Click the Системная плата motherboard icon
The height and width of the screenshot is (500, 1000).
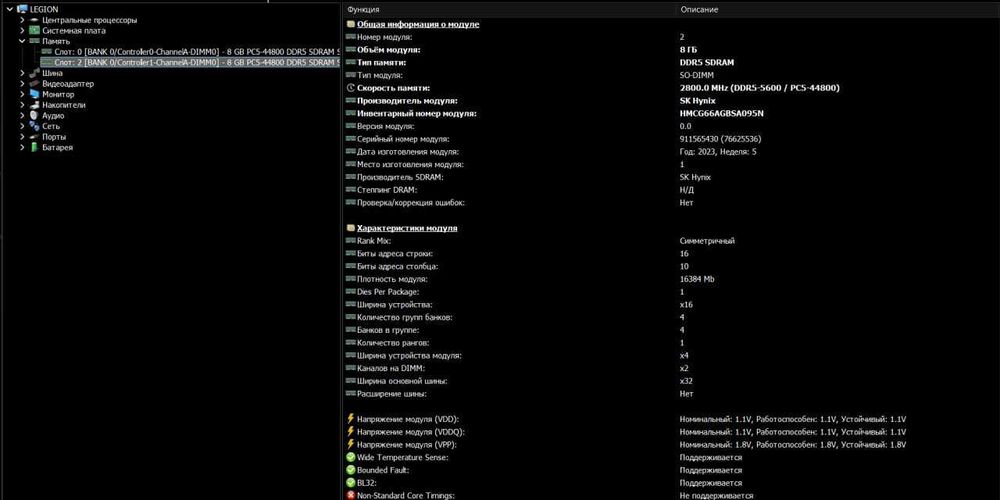tap(34, 31)
